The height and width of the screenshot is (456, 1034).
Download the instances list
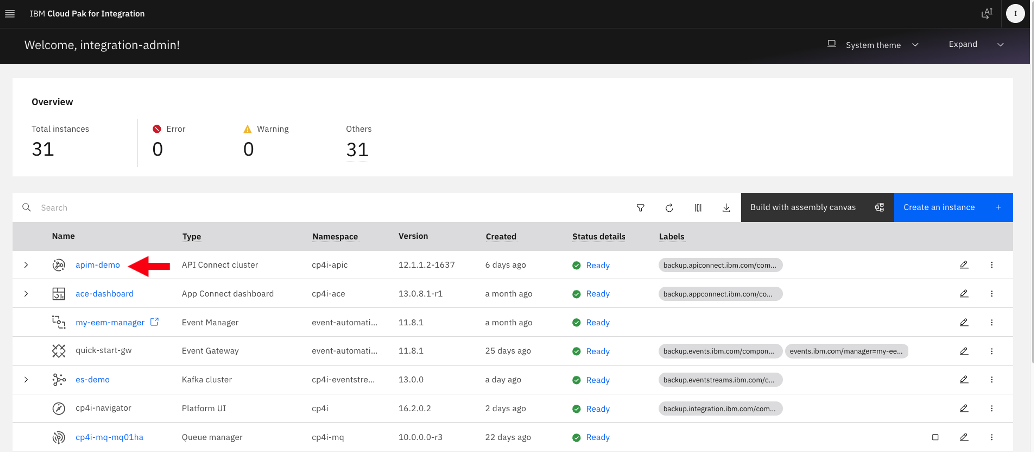(x=726, y=208)
